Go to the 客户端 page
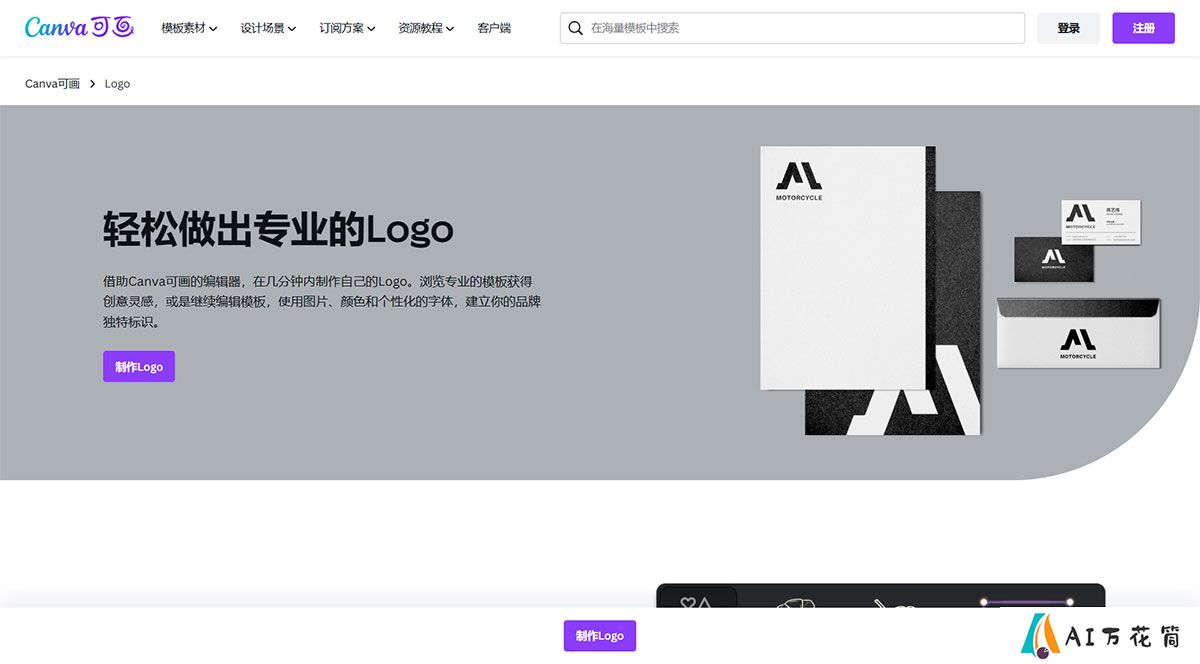This screenshot has width=1200, height=664. tap(494, 28)
